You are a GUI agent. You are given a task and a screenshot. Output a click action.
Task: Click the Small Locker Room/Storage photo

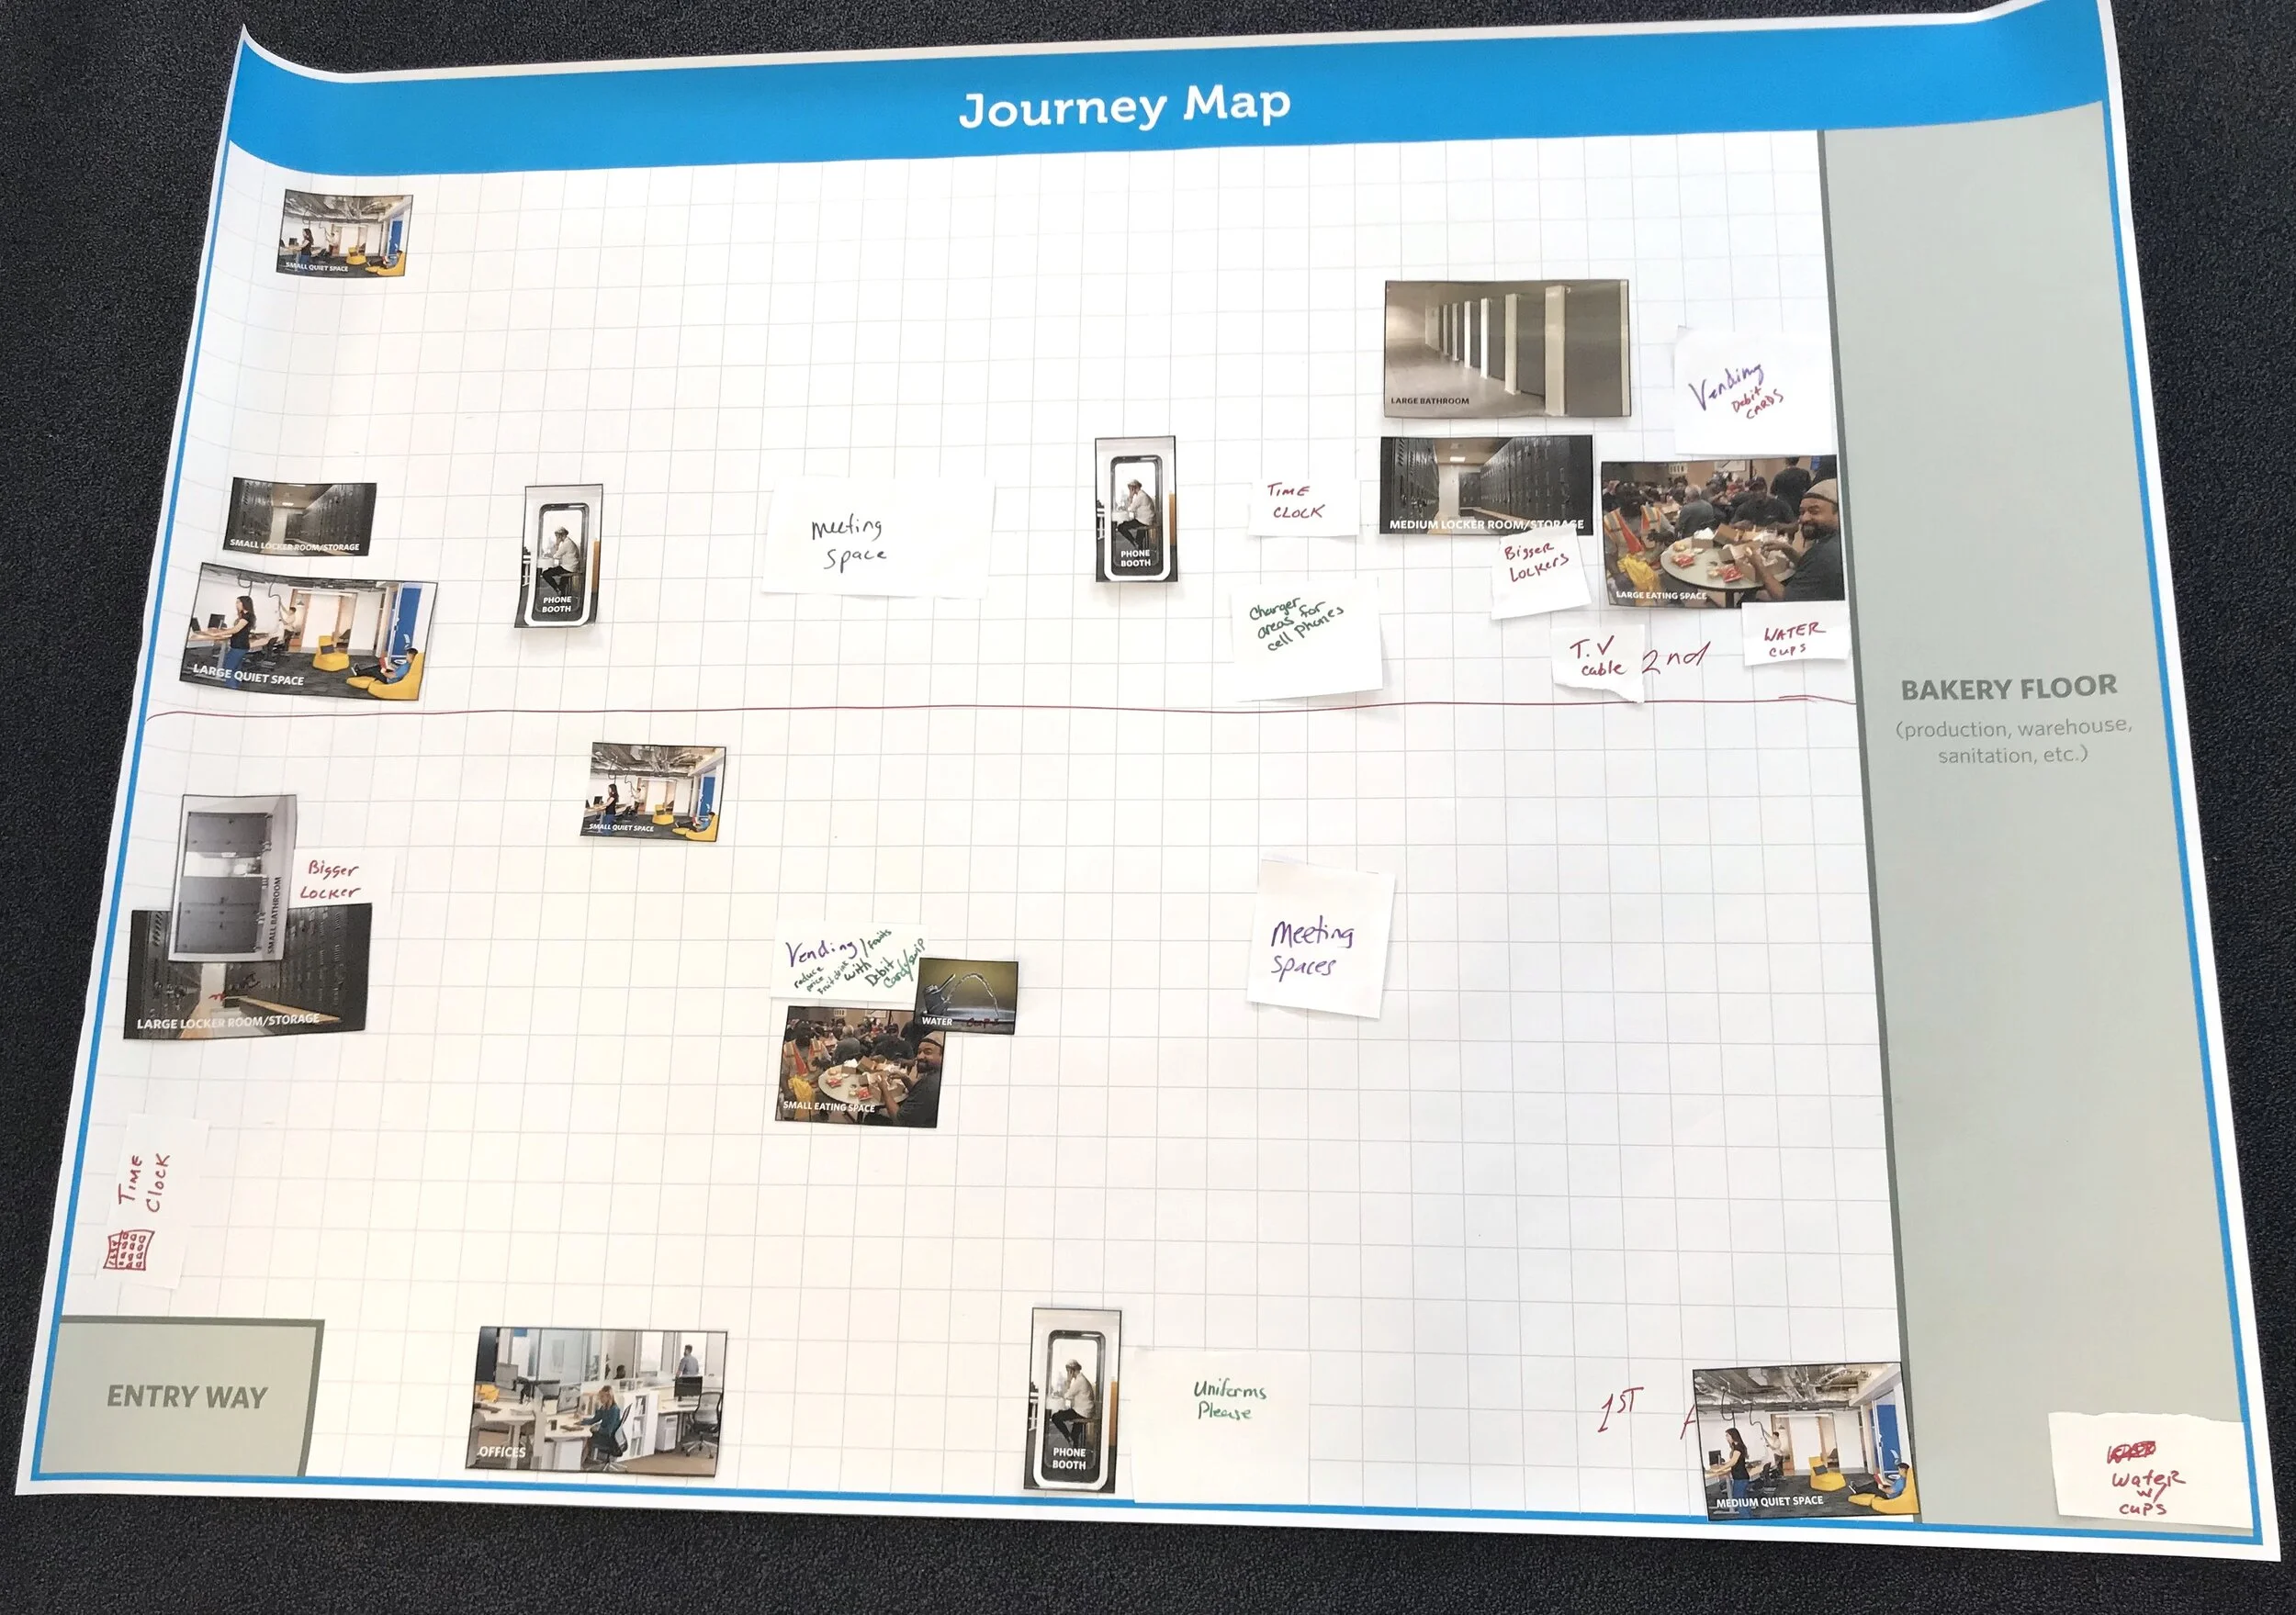300,517
